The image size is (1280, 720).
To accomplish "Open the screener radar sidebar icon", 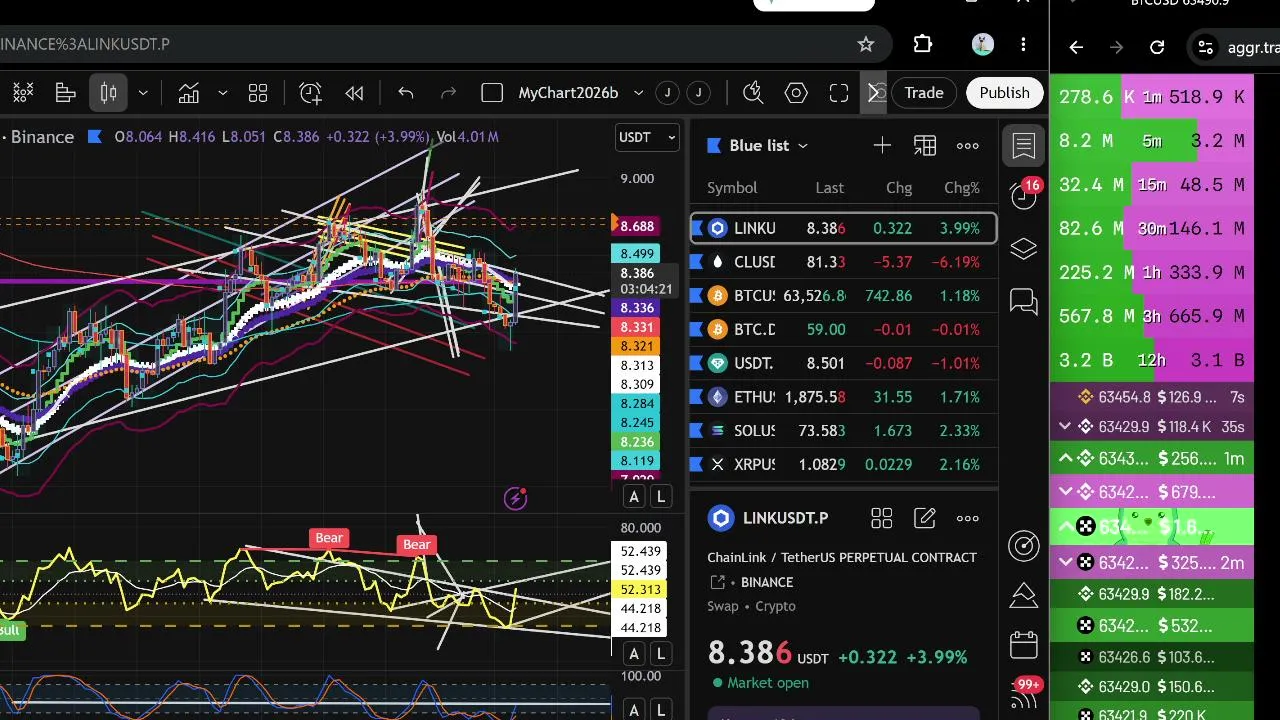I will point(1024,545).
